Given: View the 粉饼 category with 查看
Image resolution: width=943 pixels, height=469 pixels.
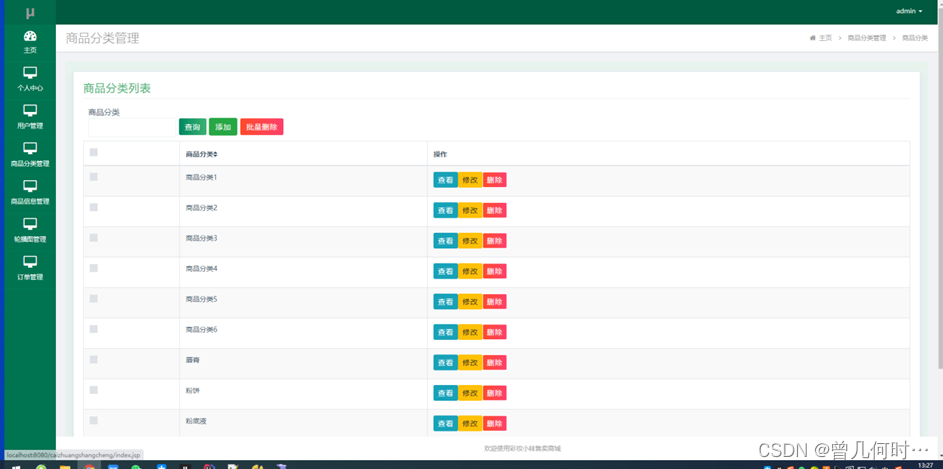Looking at the screenshot, I should point(445,393).
